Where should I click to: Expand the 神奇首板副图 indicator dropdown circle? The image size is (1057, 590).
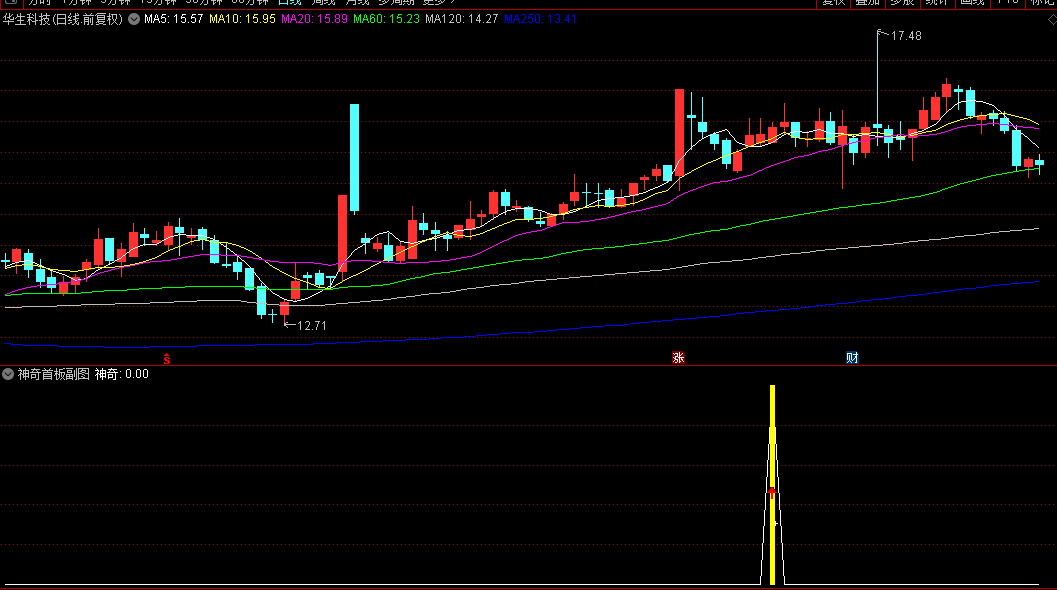tap(8, 374)
